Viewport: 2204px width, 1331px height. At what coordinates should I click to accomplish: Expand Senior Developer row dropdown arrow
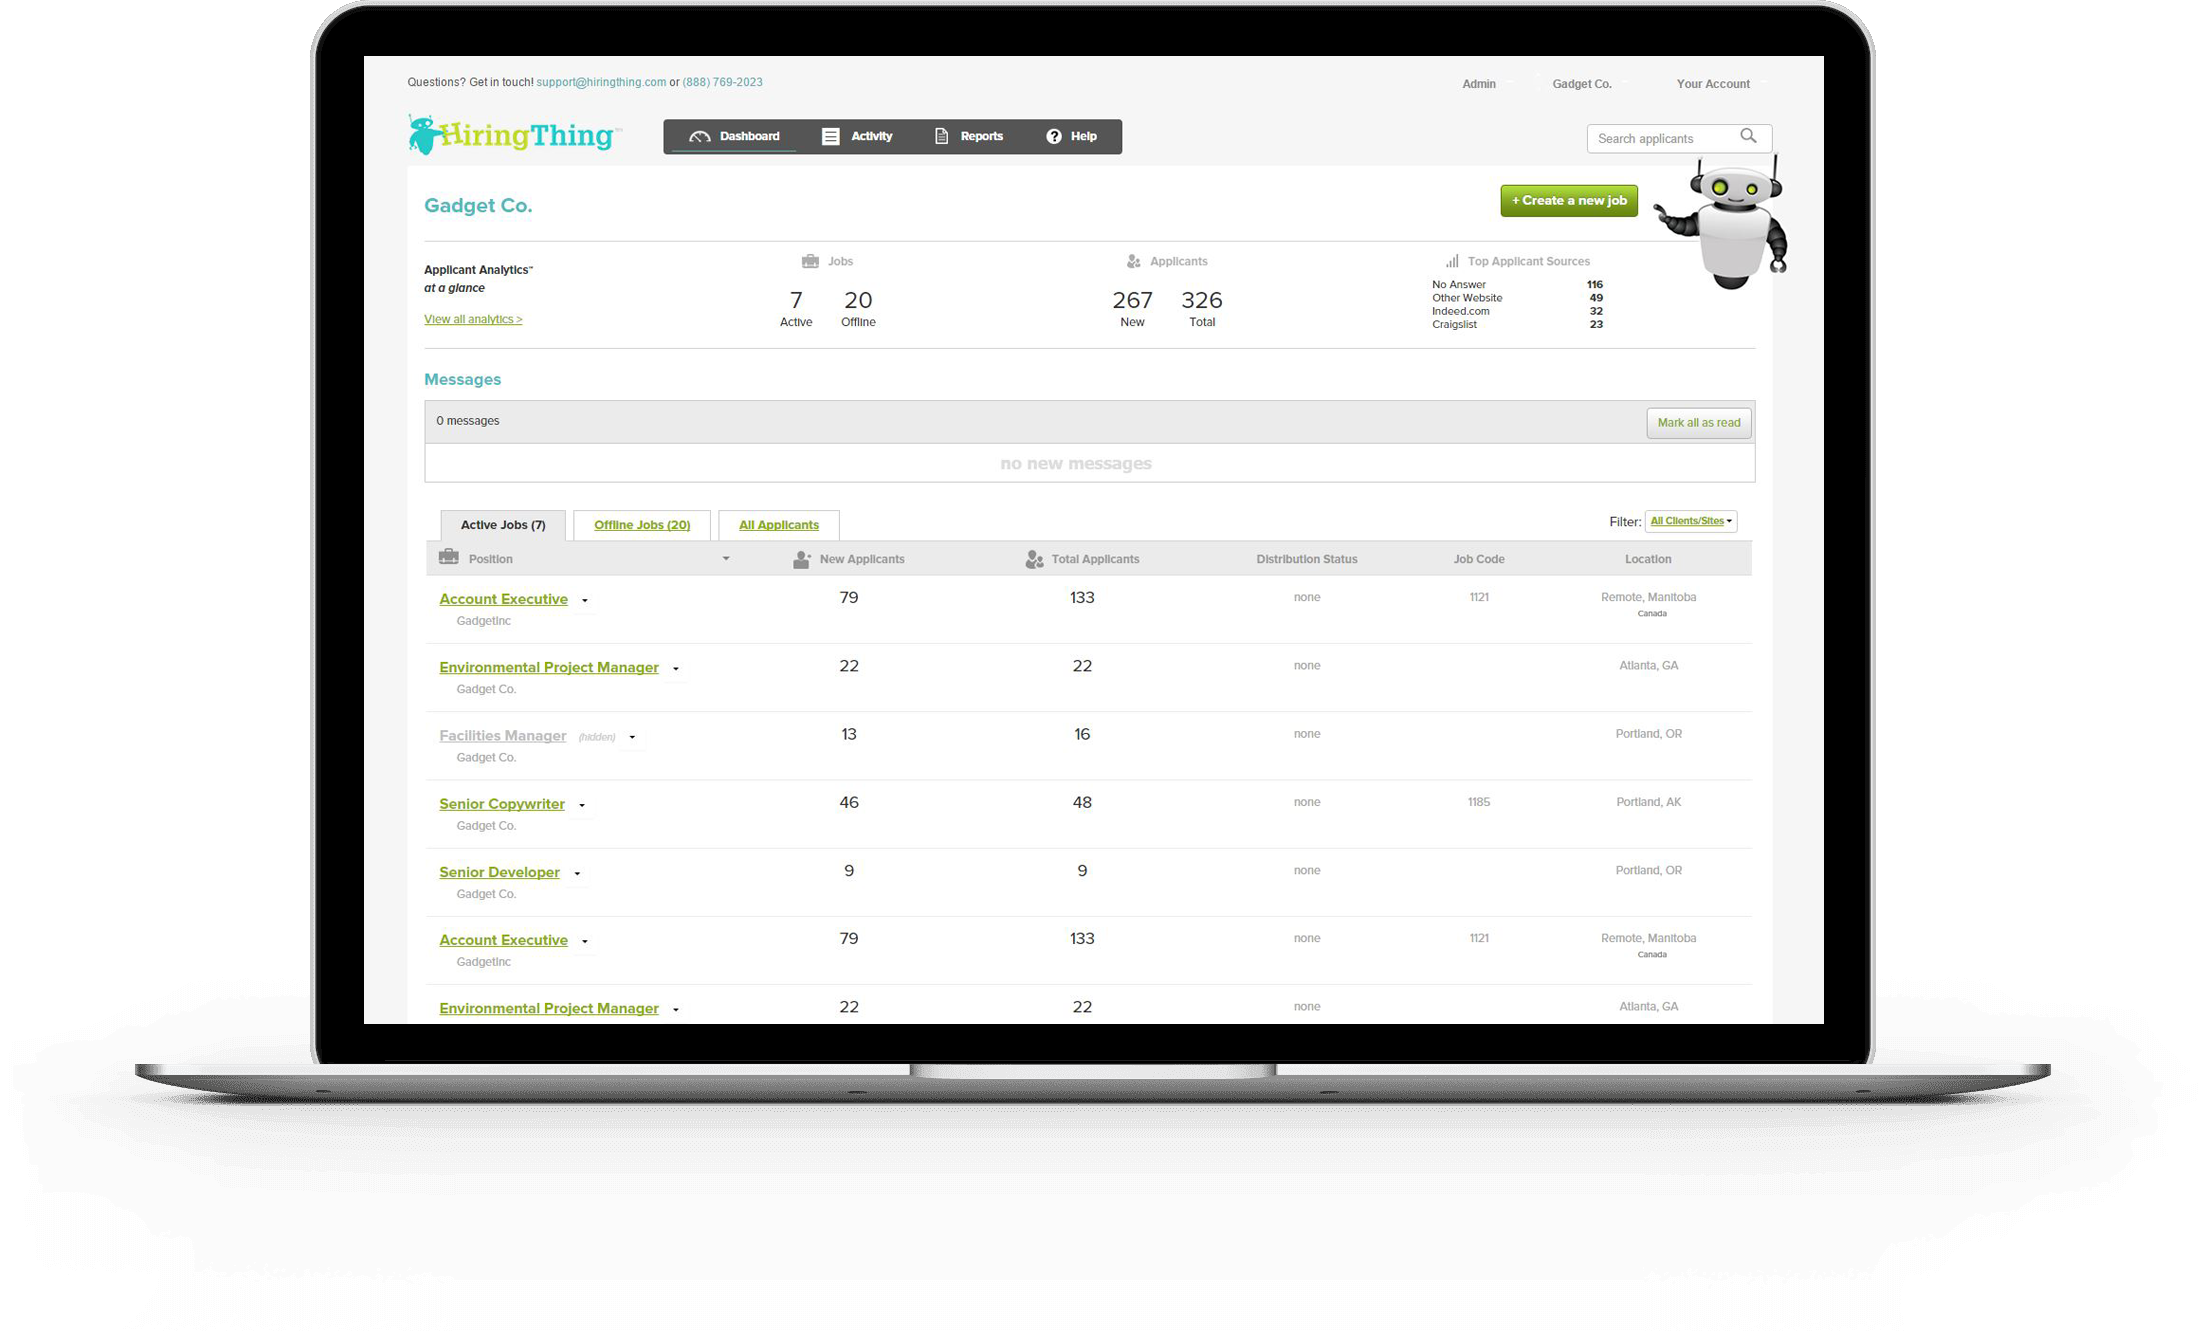[x=577, y=874]
